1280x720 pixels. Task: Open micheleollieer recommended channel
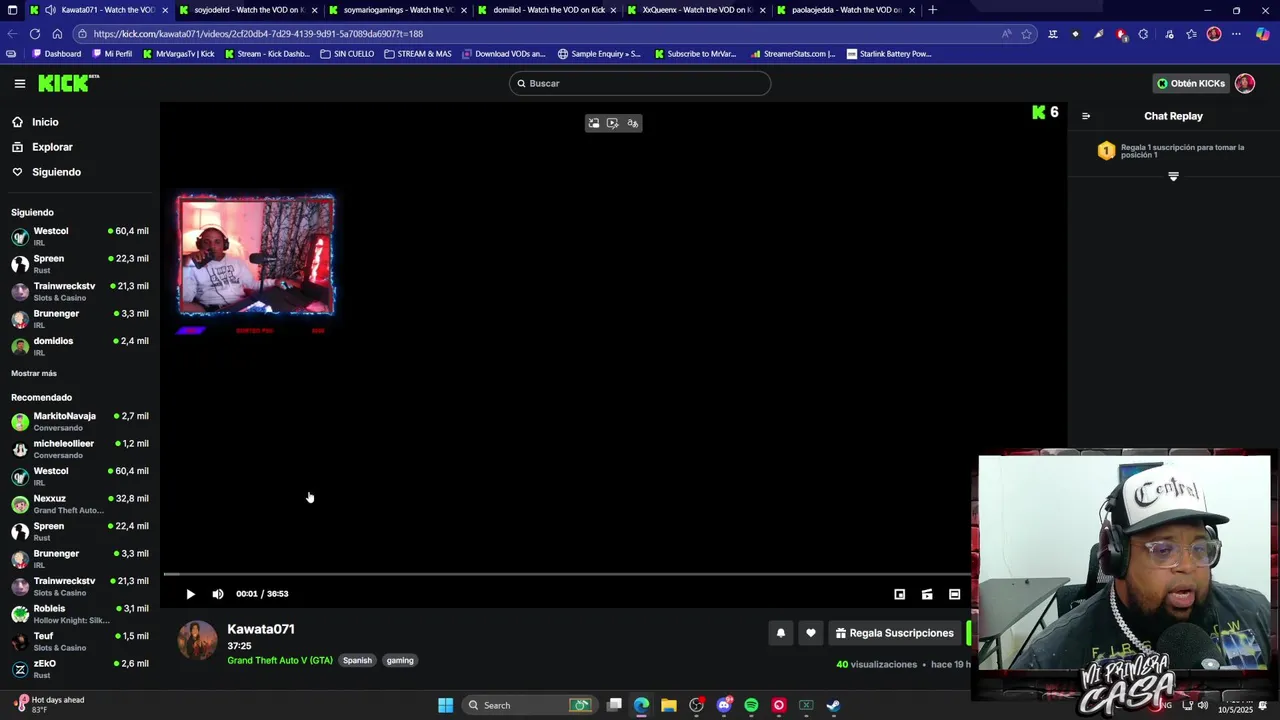80,449
